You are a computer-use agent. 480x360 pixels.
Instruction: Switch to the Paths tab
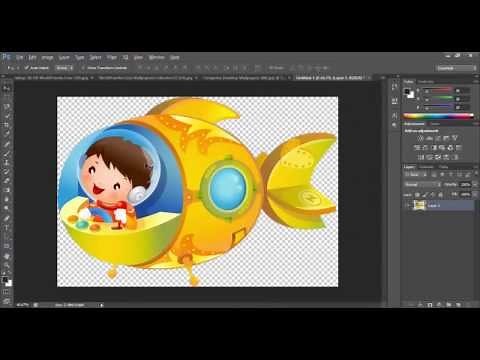pyautogui.click(x=443, y=167)
